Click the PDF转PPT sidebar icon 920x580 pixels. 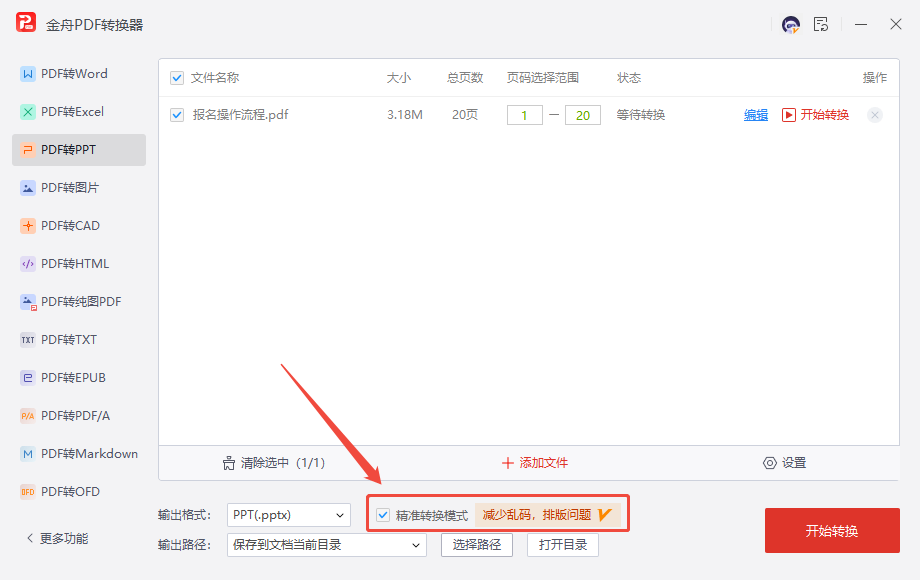(28, 150)
